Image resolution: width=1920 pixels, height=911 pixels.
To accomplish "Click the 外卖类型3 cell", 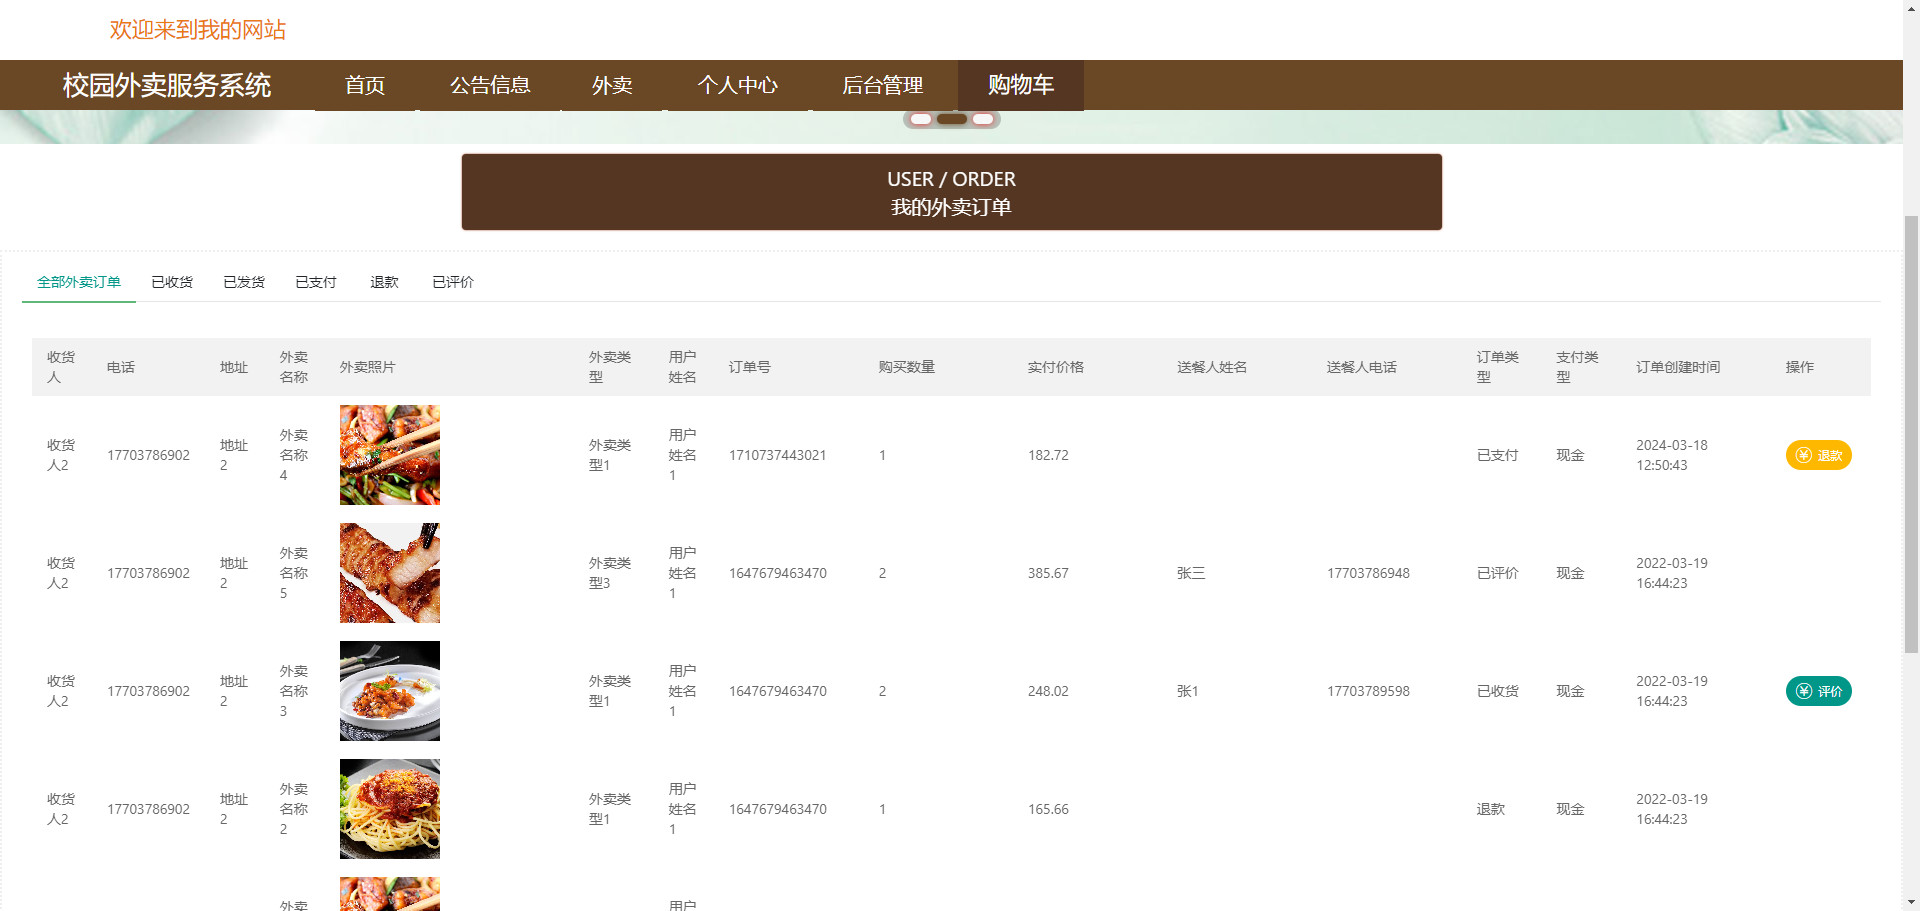I will pyautogui.click(x=610, y=573).
